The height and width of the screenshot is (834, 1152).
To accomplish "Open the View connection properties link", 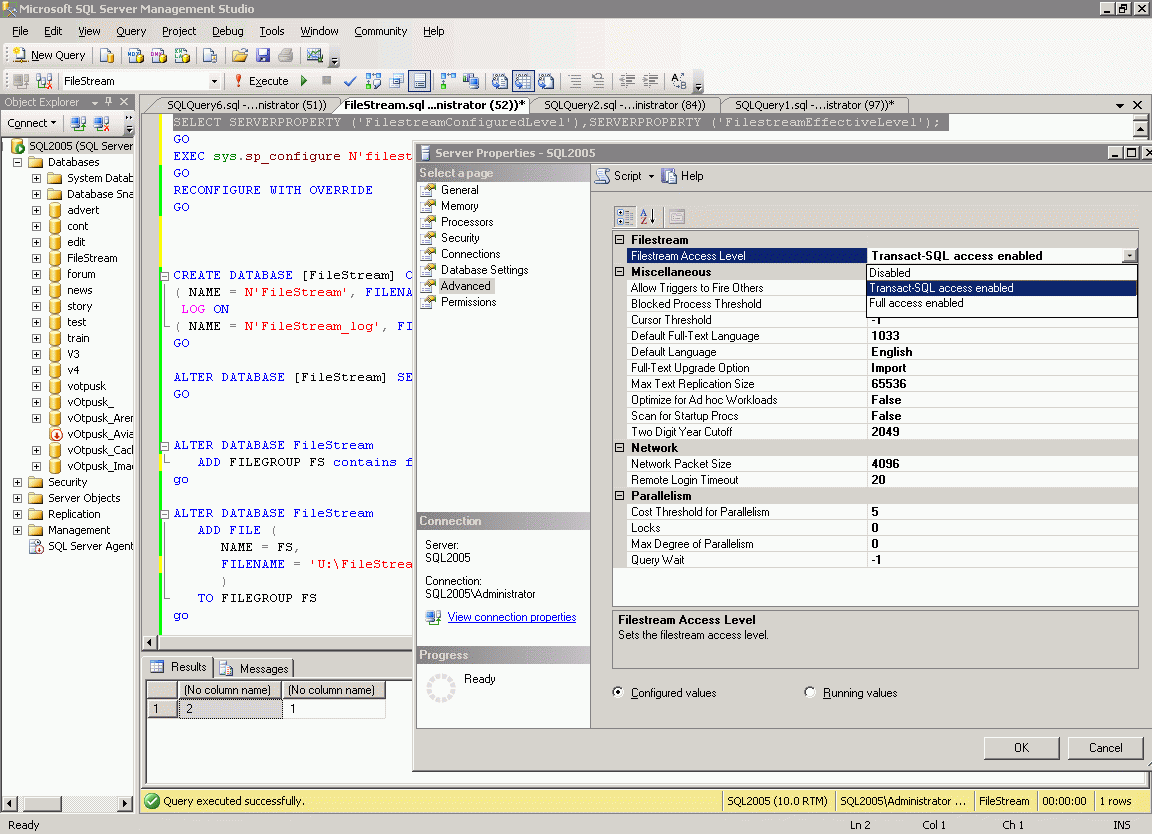I will (x=511, y=617).
